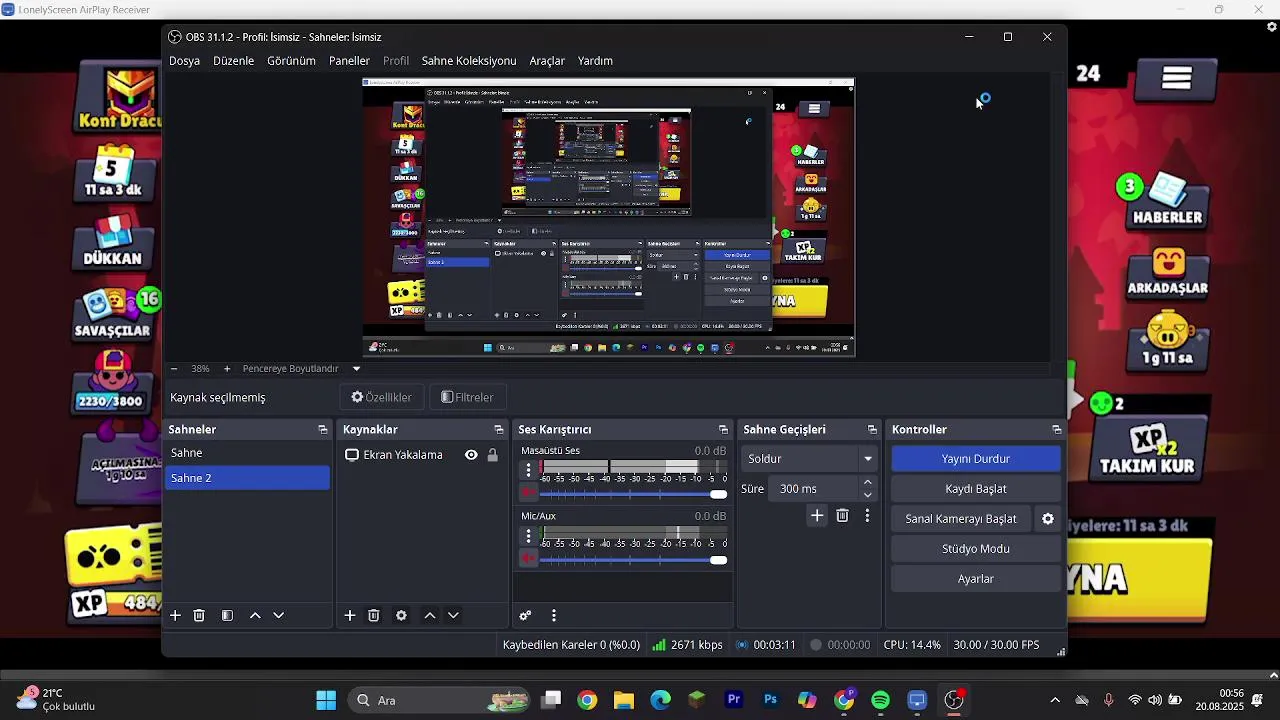
Task: Open Premiere Pro from the taskbar
Action: pos(734,701)
